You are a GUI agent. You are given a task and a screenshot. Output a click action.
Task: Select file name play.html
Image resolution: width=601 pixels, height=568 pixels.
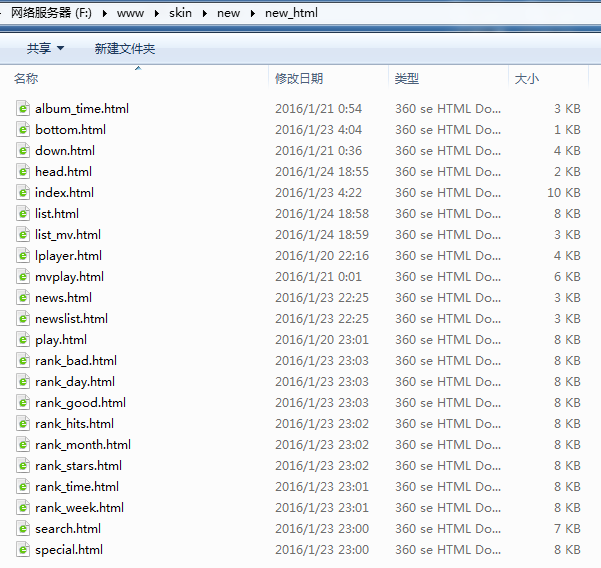point(61,340)
